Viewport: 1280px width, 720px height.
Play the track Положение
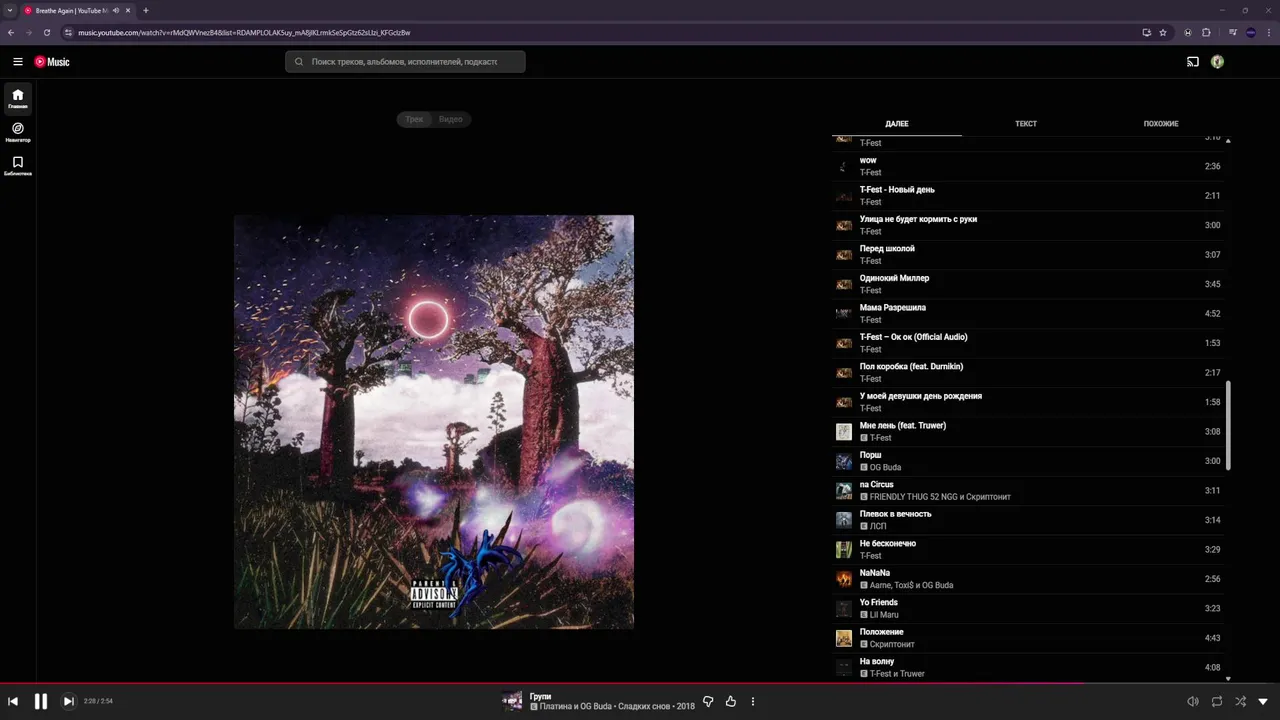point(1028,638)
